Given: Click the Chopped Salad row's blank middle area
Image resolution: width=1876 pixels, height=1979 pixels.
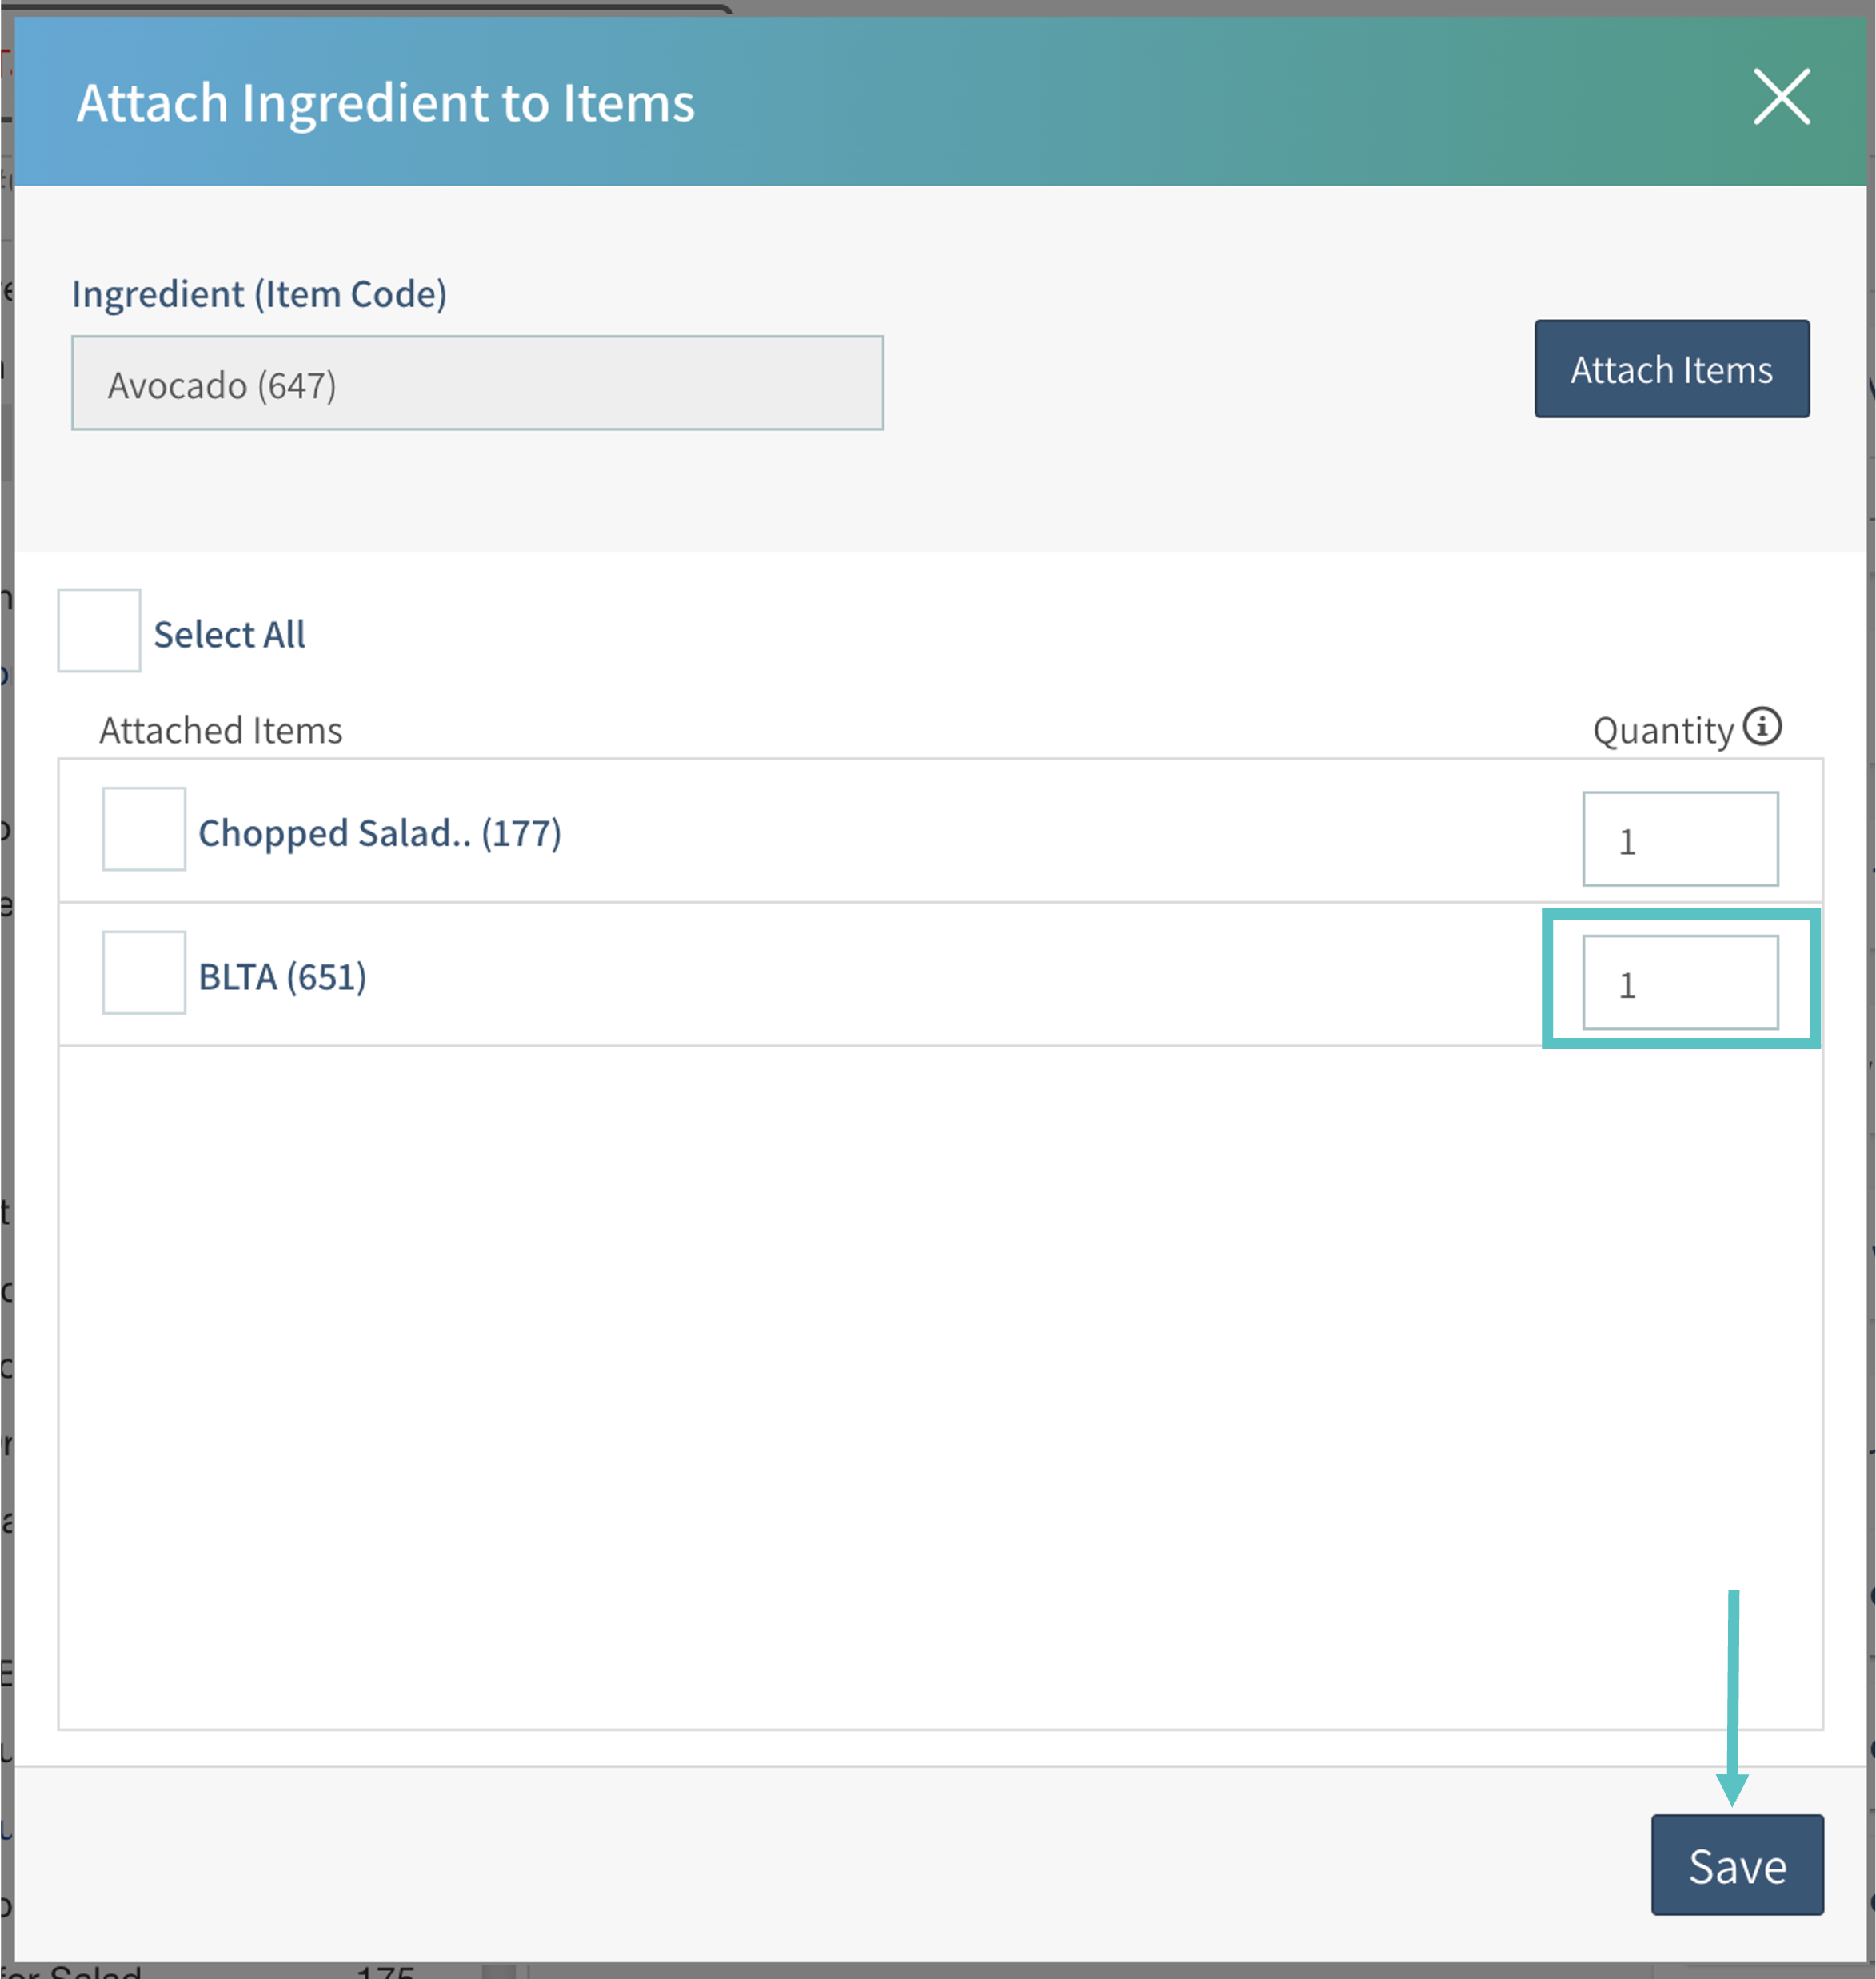Looking at the screenshot, I should point(1000,832).
